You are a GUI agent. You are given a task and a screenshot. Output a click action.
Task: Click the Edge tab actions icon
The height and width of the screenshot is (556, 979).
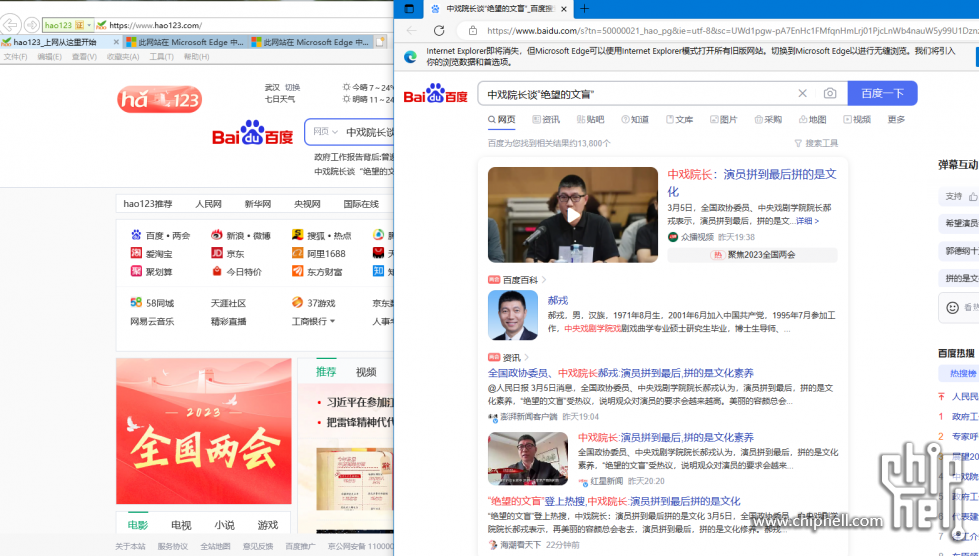pos(409,9)
